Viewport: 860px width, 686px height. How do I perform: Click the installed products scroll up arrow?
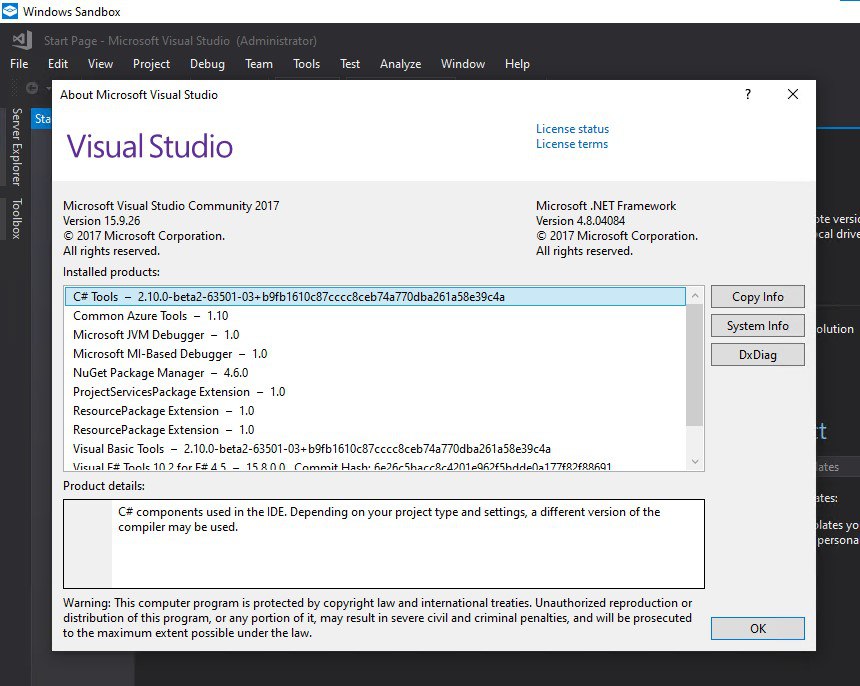[695, 296]
